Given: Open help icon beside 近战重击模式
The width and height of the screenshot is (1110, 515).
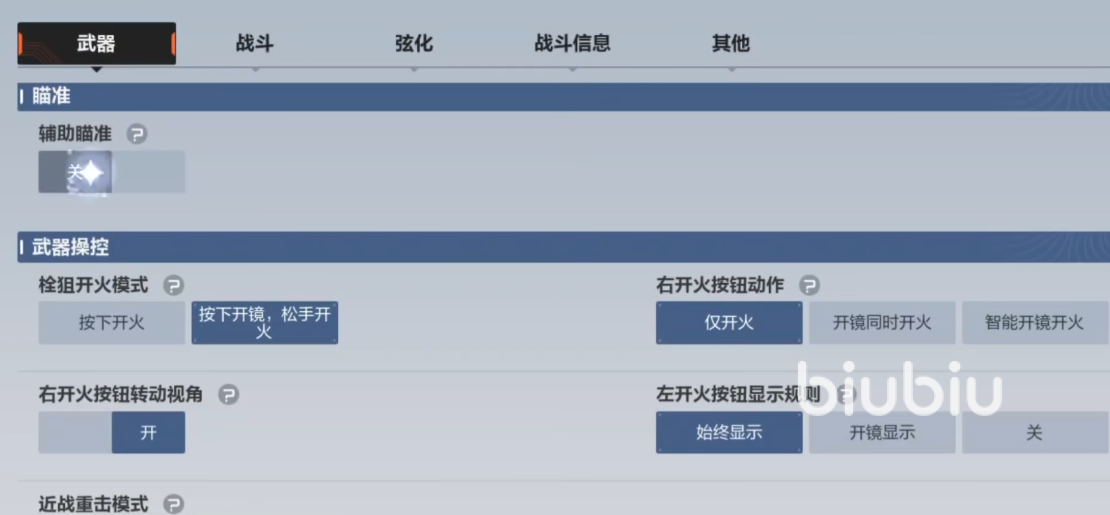Looking at the screenshot, I should pyautogui.click(x=173, y=505).
